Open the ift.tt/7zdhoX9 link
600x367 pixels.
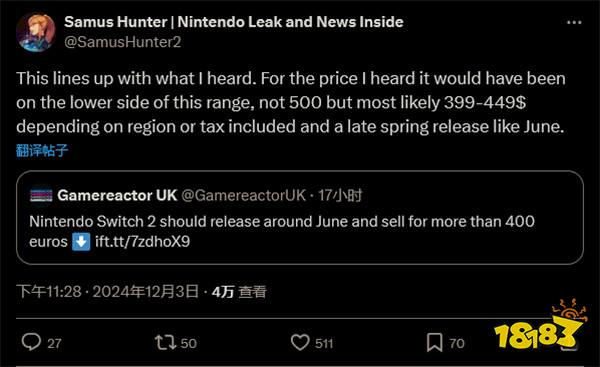click(x=142, y=241)
